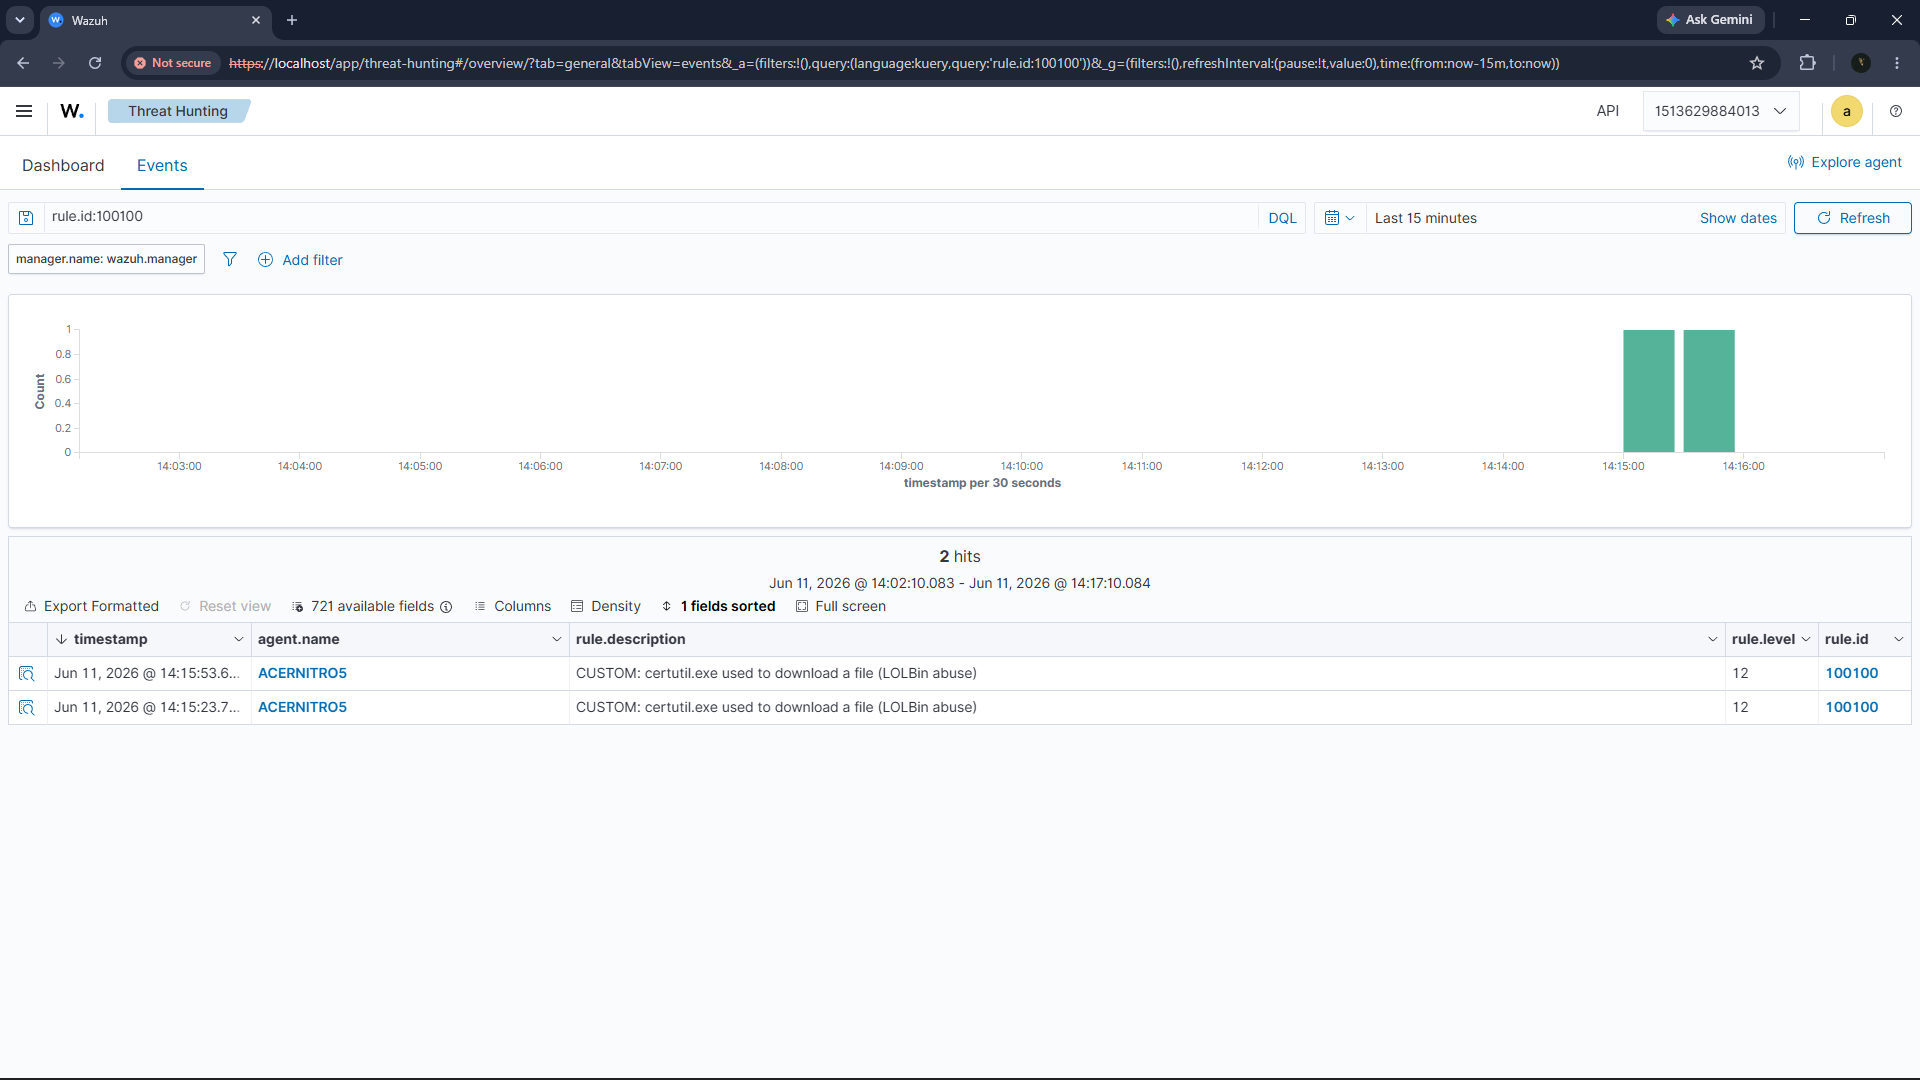Image resolution: width=1920 pixels, height=1080 pixels.
Task: Open rule 100100 link in second row
Action: [1851, 708]
